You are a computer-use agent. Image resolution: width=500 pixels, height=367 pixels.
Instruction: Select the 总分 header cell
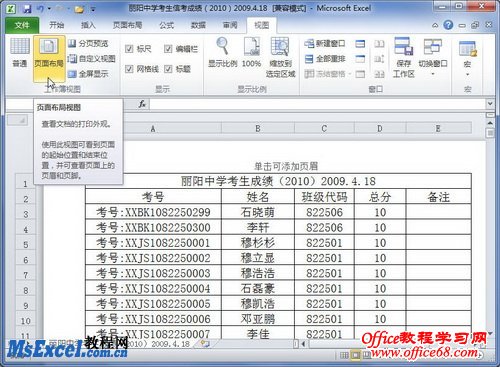[380, 197]
